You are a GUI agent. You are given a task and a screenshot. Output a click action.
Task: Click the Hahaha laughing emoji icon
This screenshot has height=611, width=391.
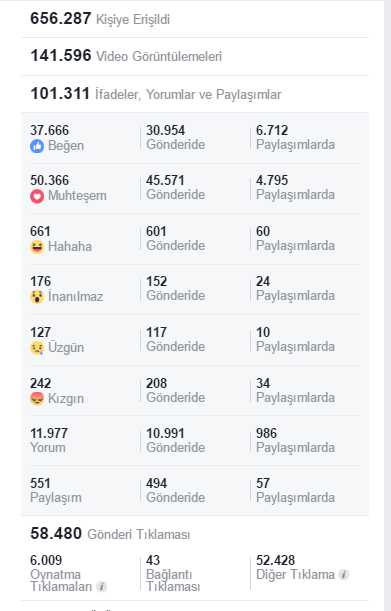coord(37,247)
